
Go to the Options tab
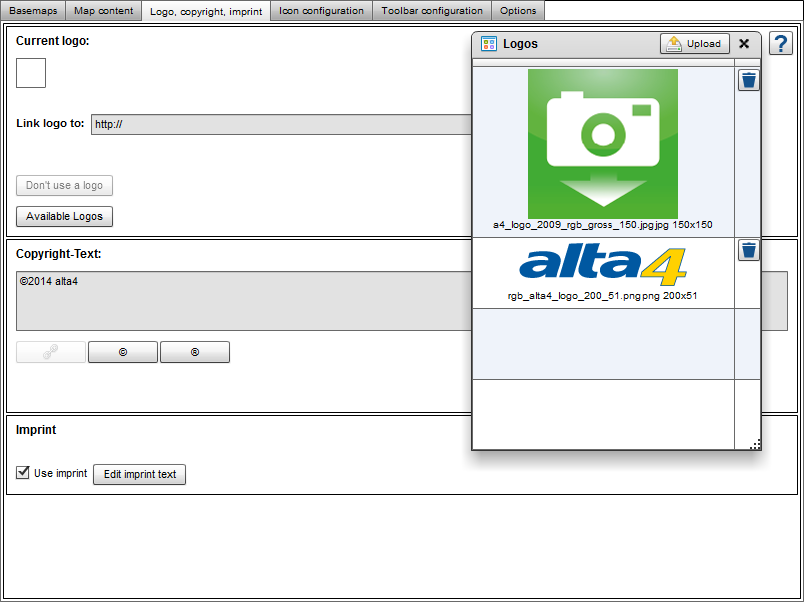point(518,10)
